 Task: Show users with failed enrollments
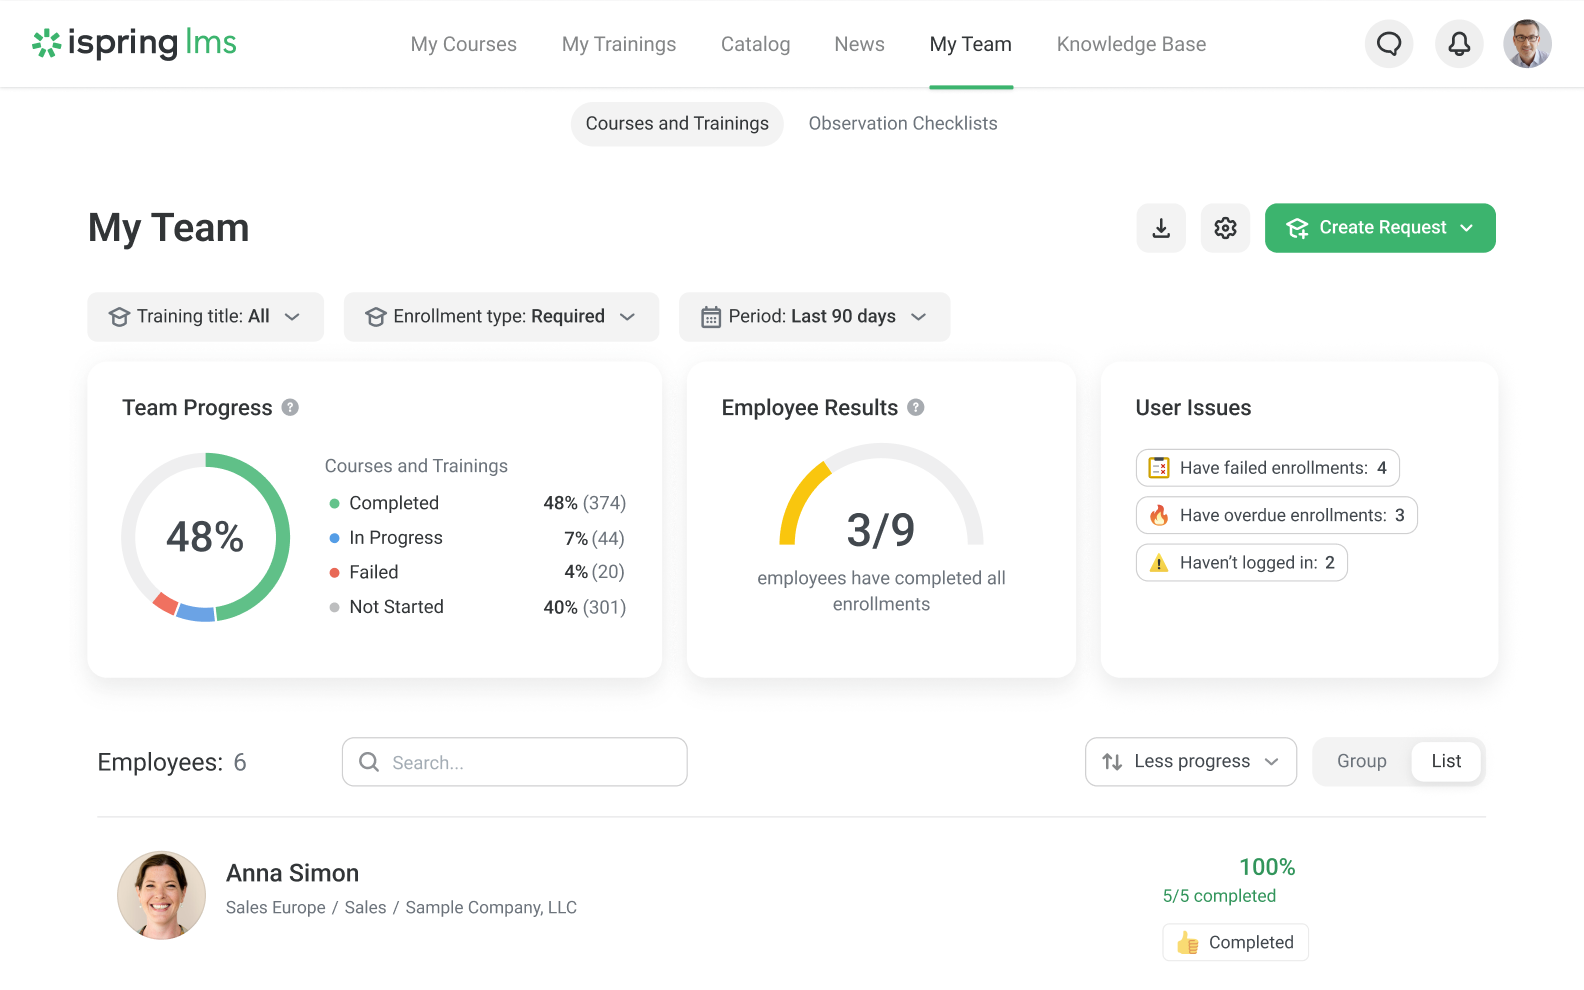[x=1267, y=468]
